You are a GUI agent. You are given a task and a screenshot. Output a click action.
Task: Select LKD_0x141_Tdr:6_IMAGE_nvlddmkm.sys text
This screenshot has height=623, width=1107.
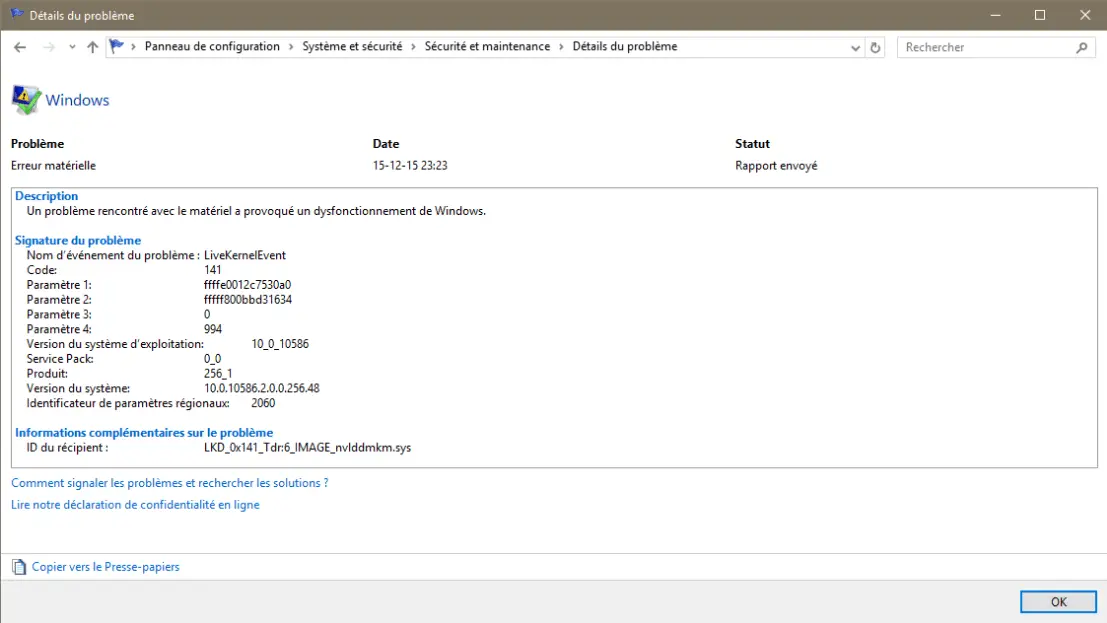click(307, 448)
